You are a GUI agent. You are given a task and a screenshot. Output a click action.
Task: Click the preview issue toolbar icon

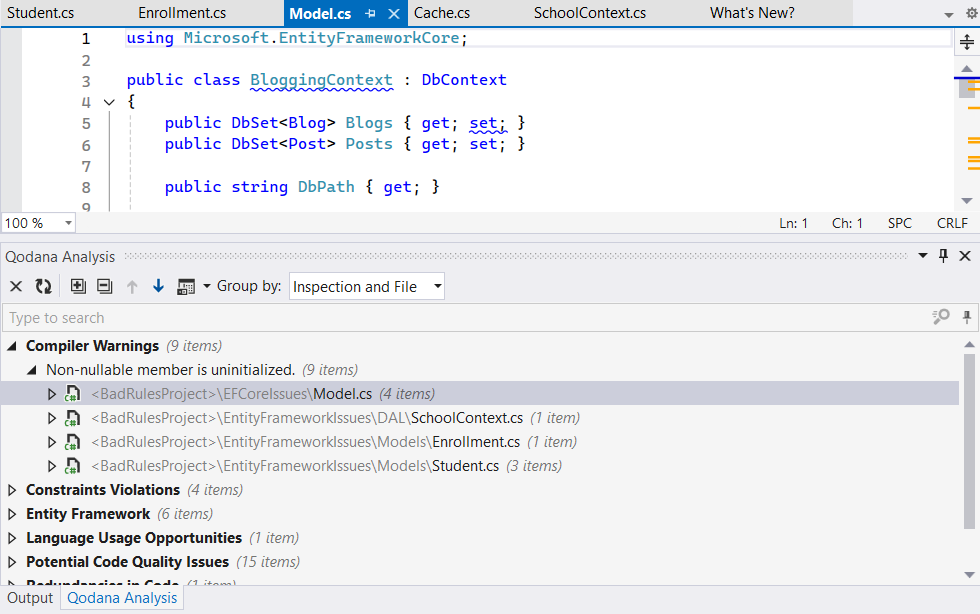[x=185, y=286]
